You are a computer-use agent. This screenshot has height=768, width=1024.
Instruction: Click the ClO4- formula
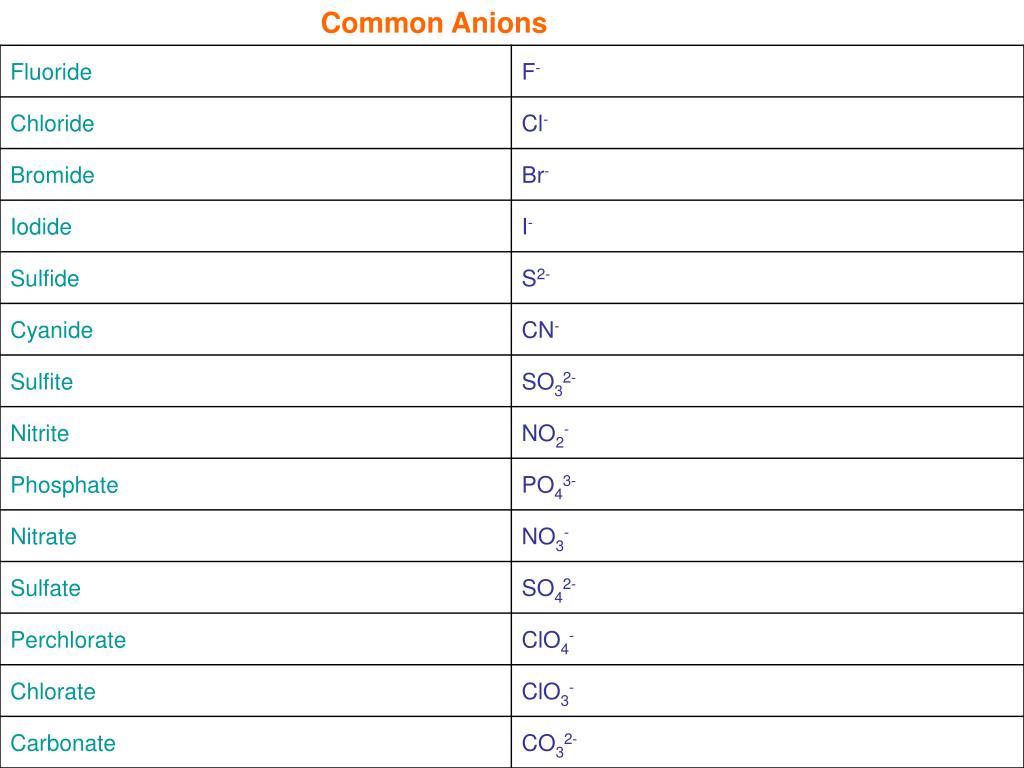[x=548, y=641]
